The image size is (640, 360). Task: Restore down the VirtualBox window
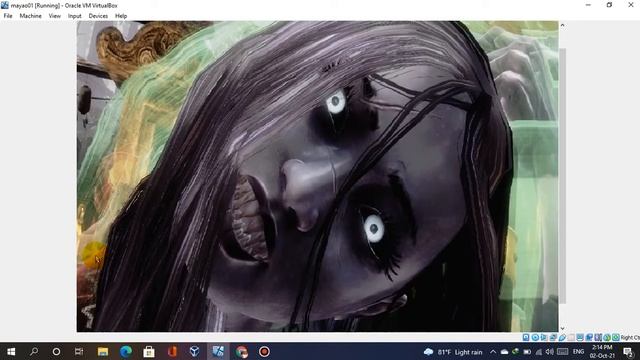point(609,5)
